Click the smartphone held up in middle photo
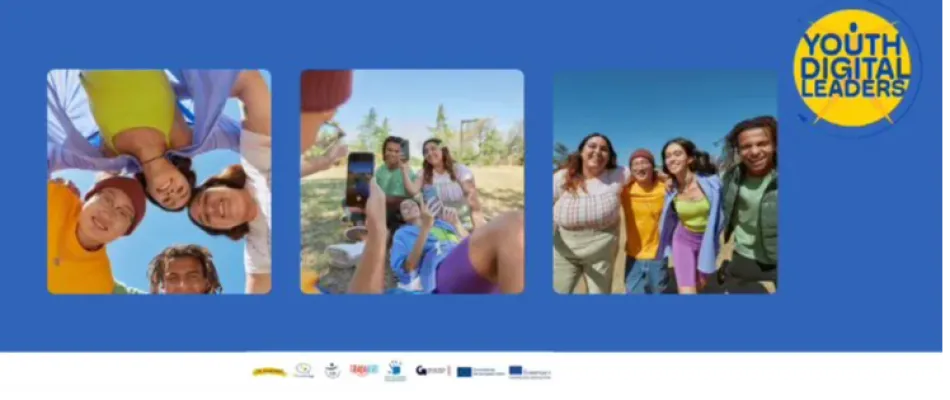 coord(359,178)
